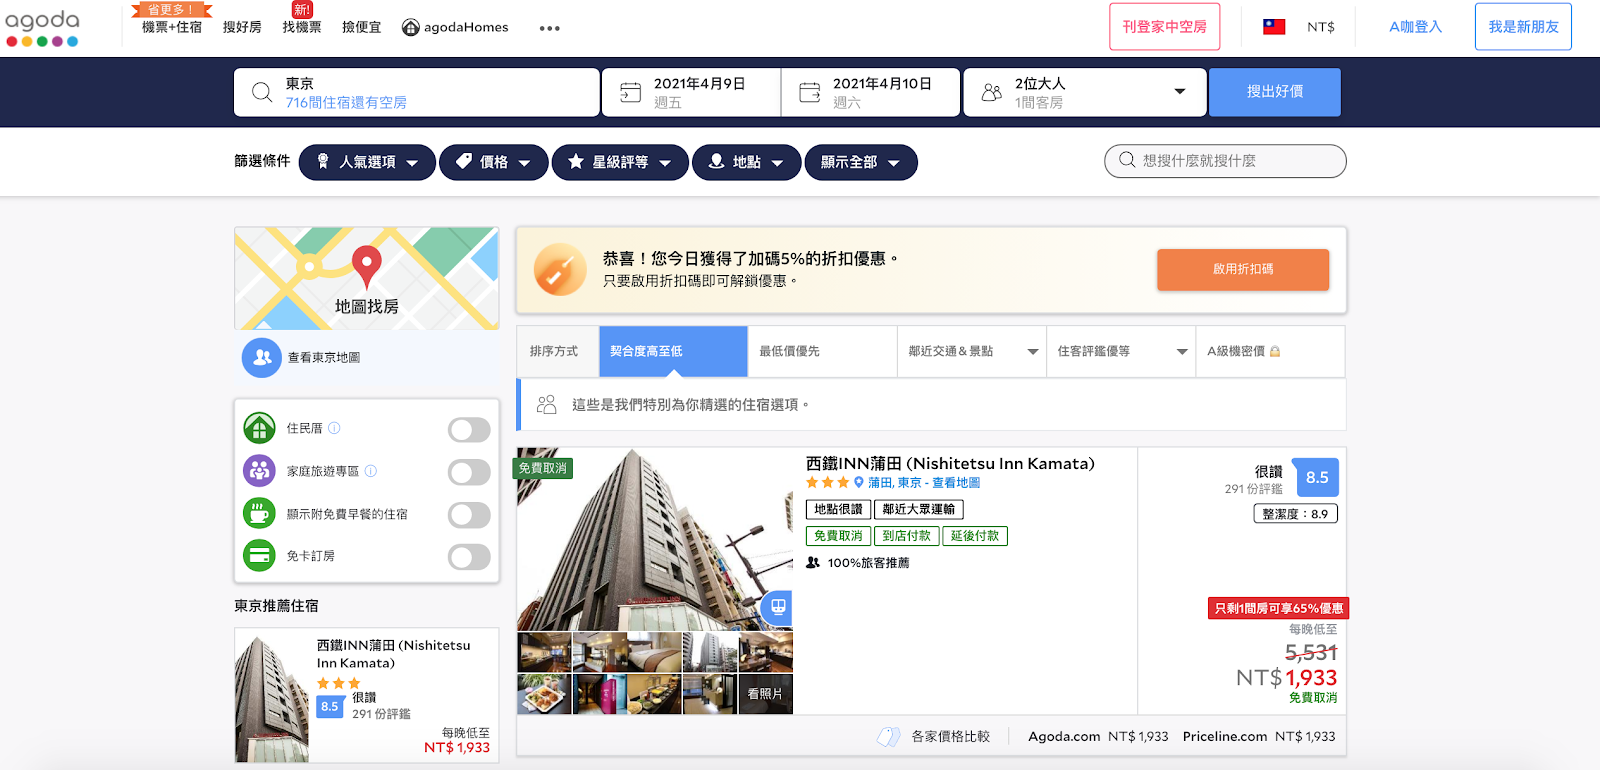This screenshot has height=770, width=1600.
Task: Click the agodaHomes house icon
Action: (410, 28)
